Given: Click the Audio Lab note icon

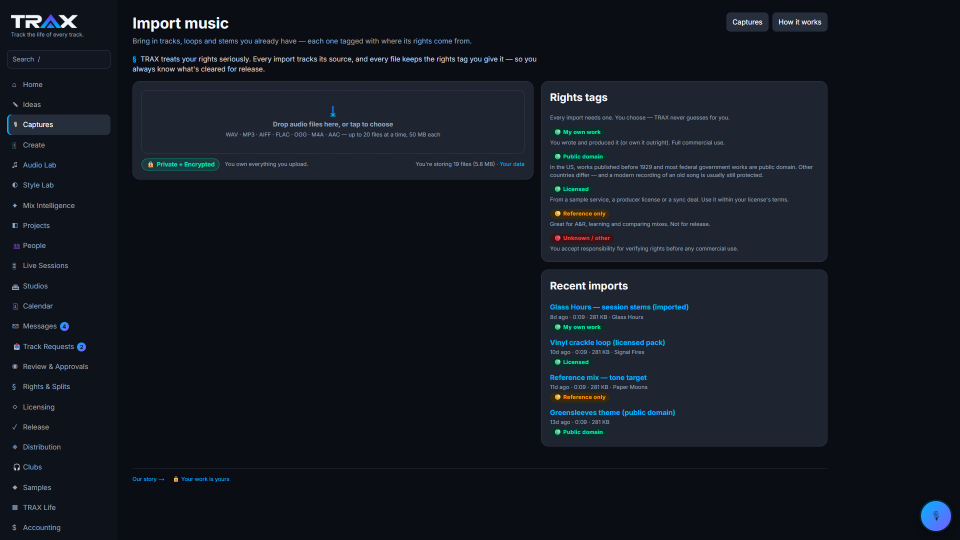Looking at the screenshot, I should point(15,165).
